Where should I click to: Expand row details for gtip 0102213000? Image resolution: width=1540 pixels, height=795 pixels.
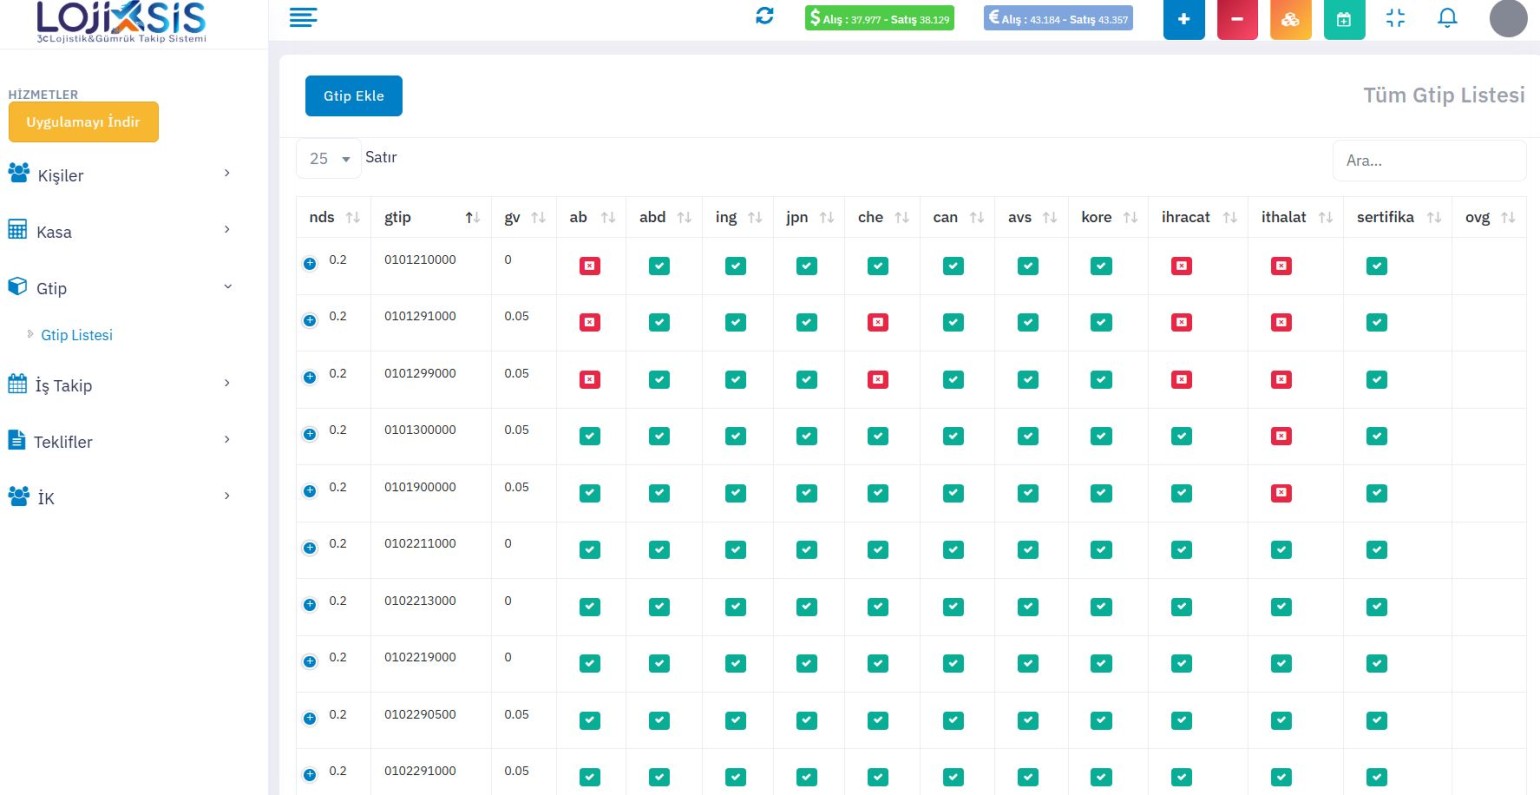310,605
